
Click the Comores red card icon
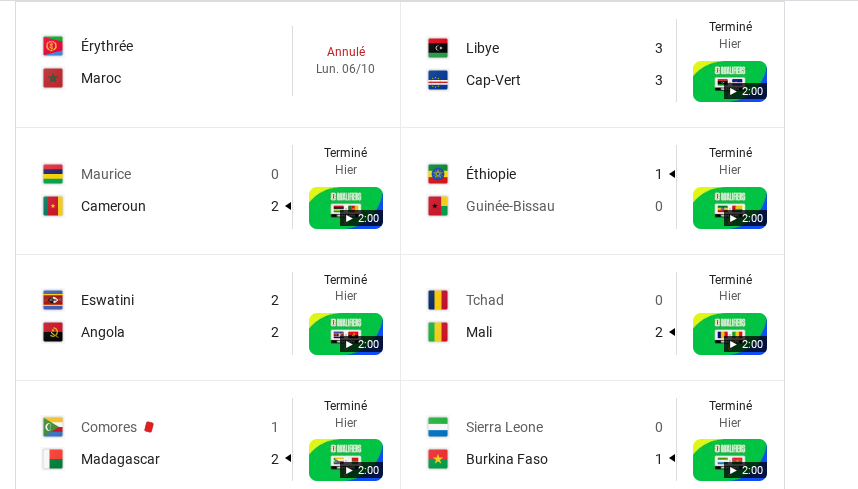[x=149, y=427]
